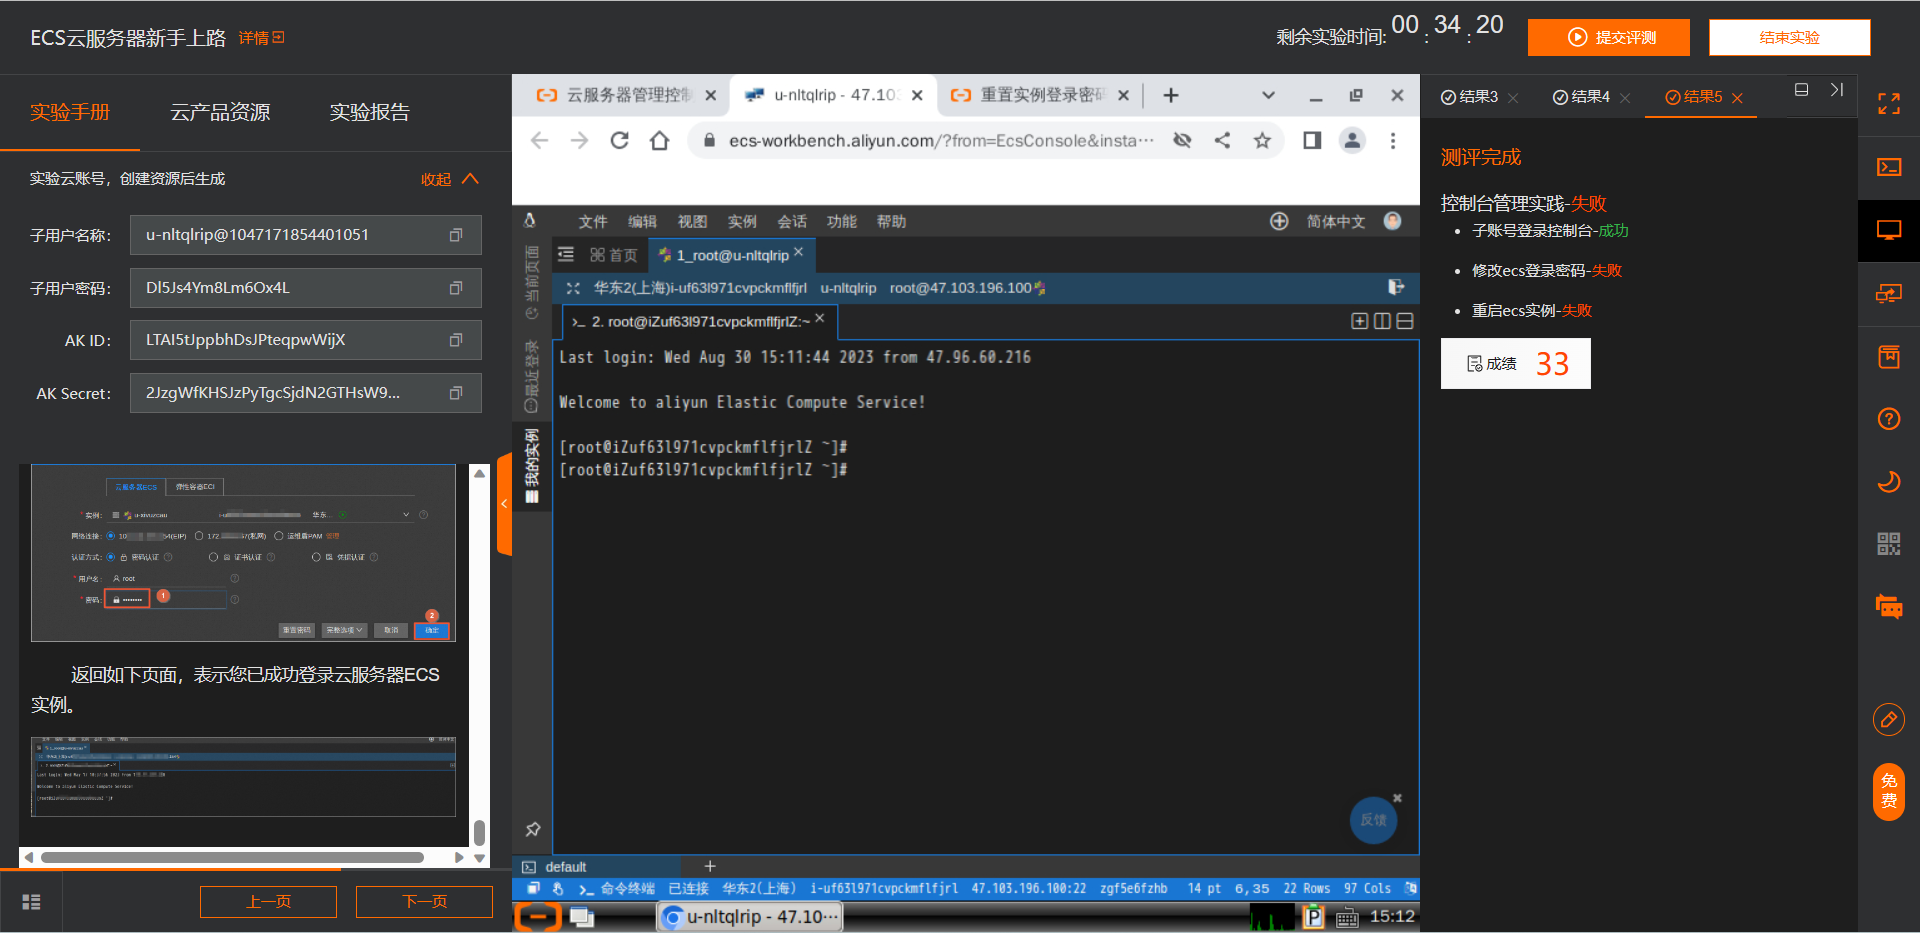The height and width of the screenshot is (933, 1920).
Task: Open the login dialog screenshot thumbnail
Action: pos(244,553)
